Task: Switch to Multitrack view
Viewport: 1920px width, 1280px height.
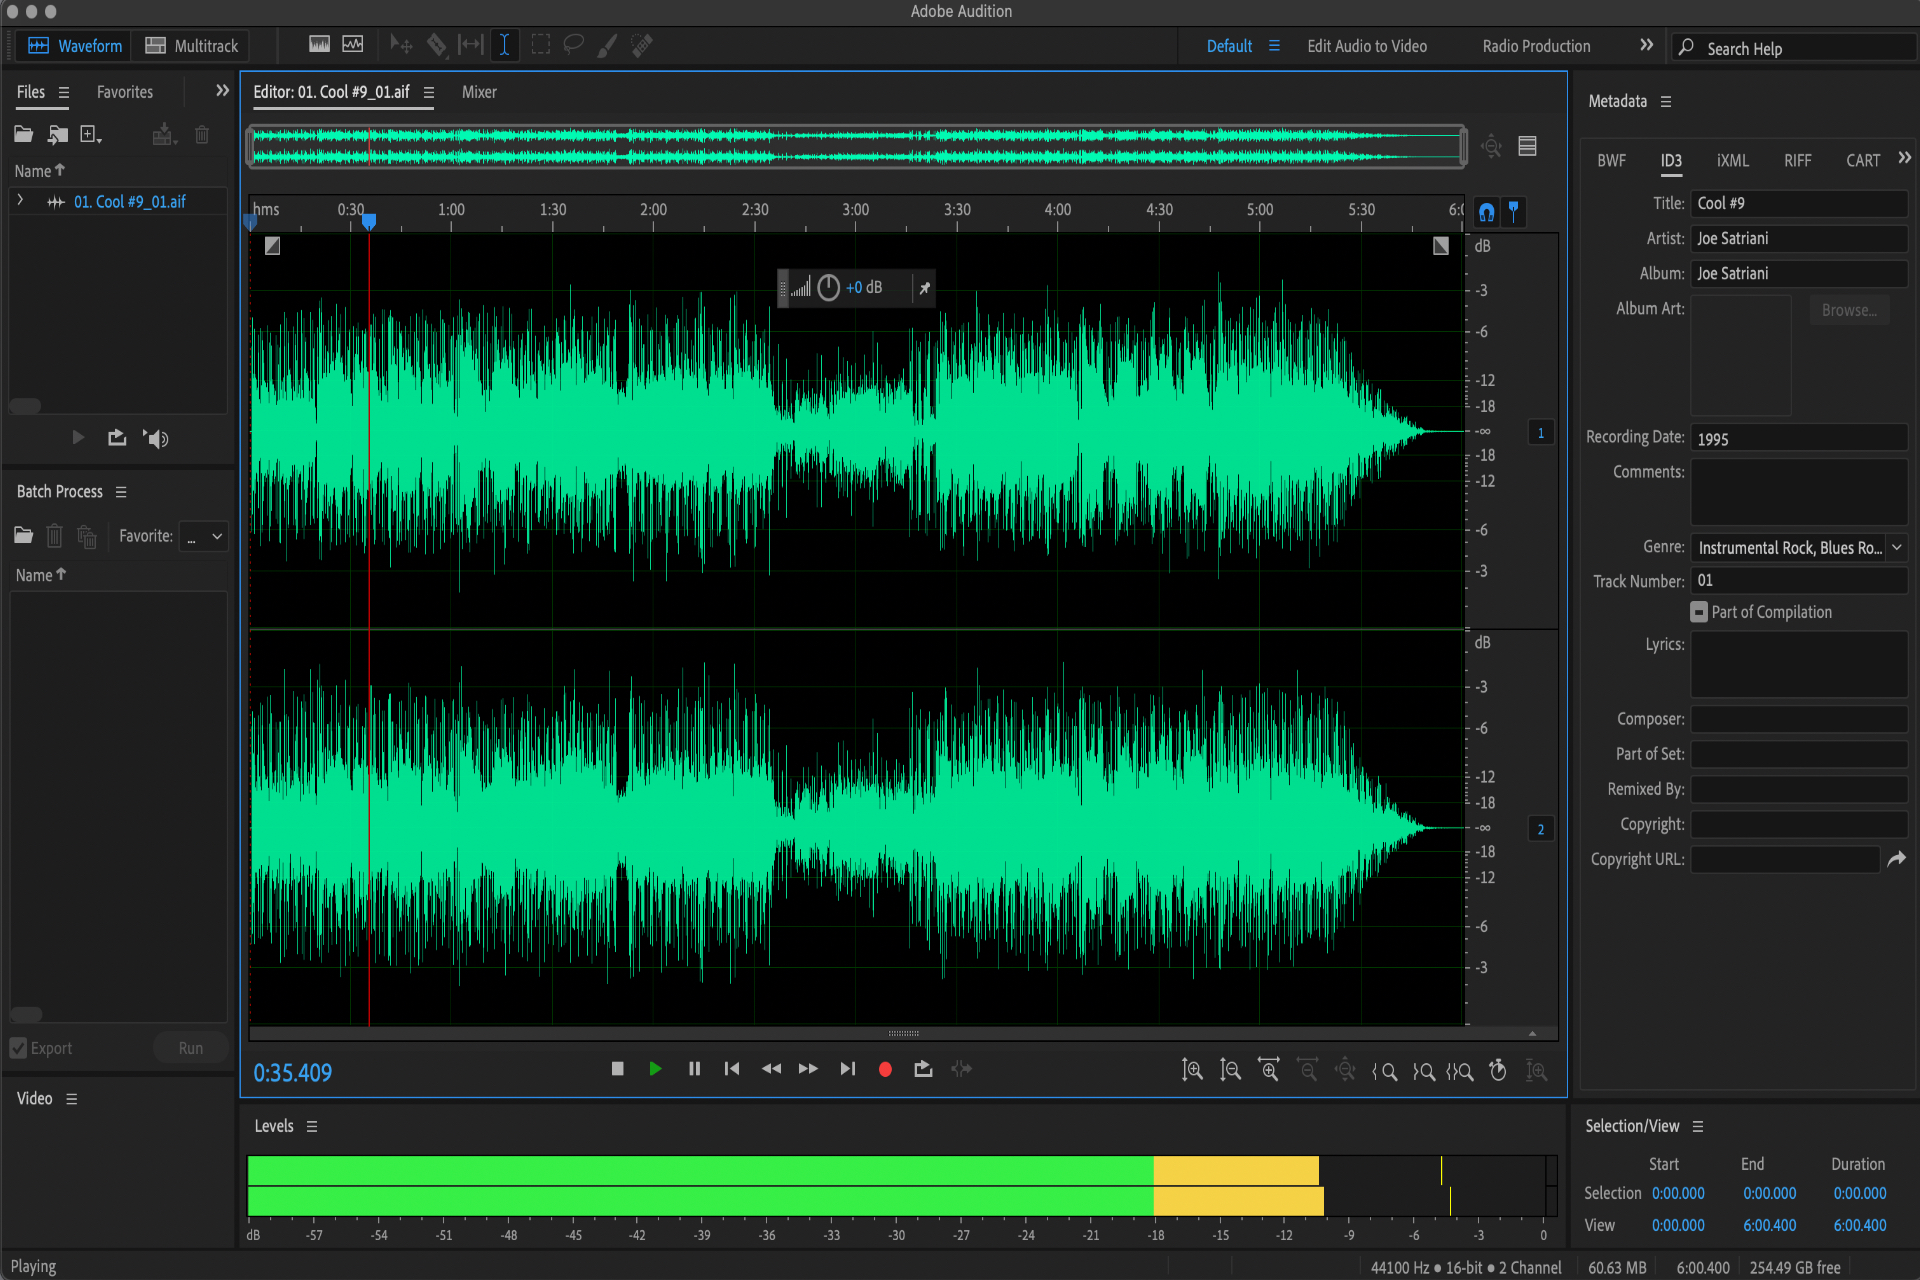Action: [192, 46]
